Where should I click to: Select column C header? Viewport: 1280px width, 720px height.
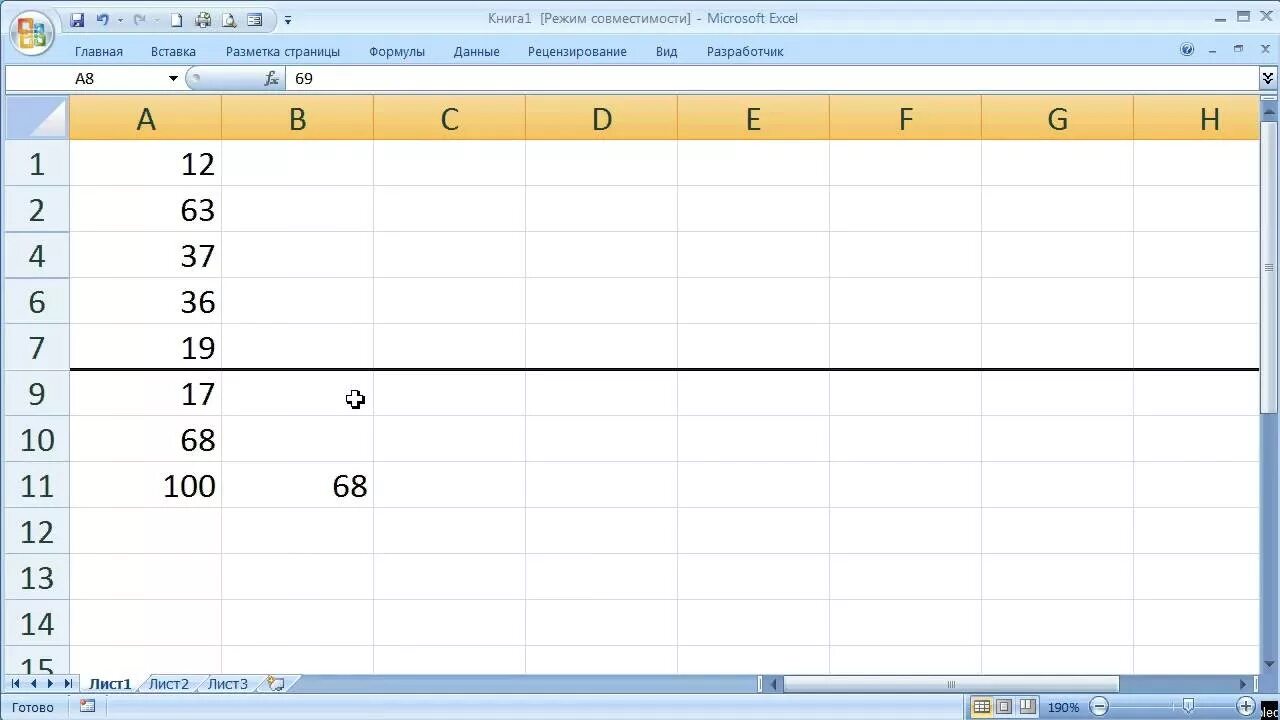click(x=450, y=119)
